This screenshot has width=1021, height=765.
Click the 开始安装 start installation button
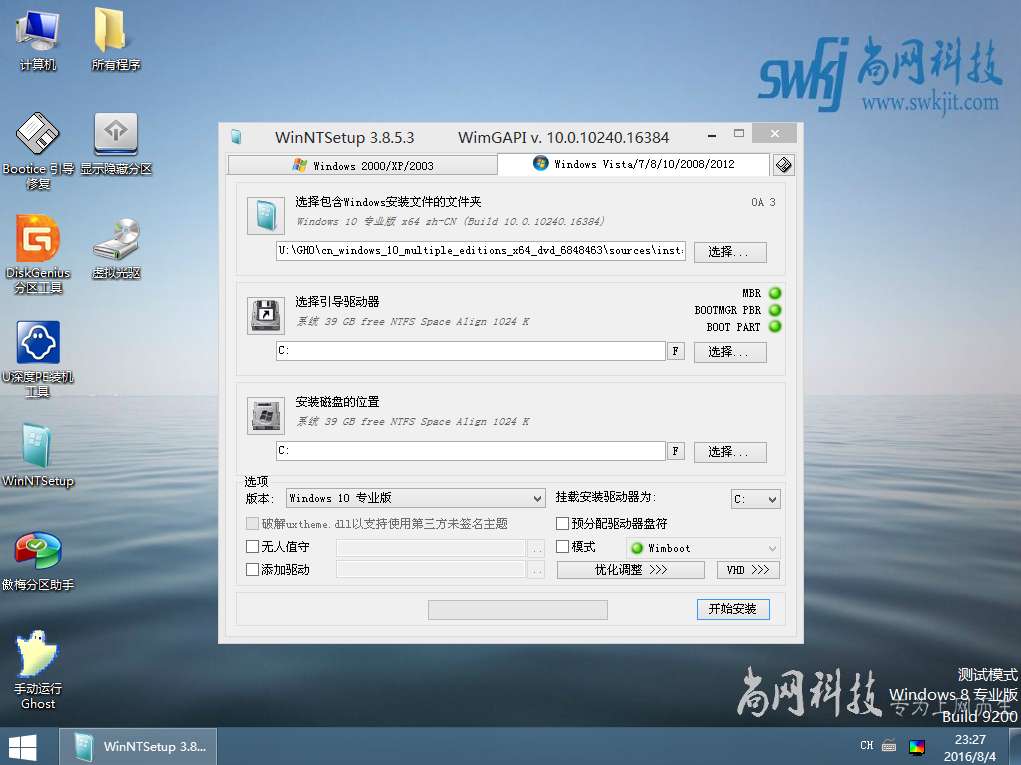click(733, 609)
